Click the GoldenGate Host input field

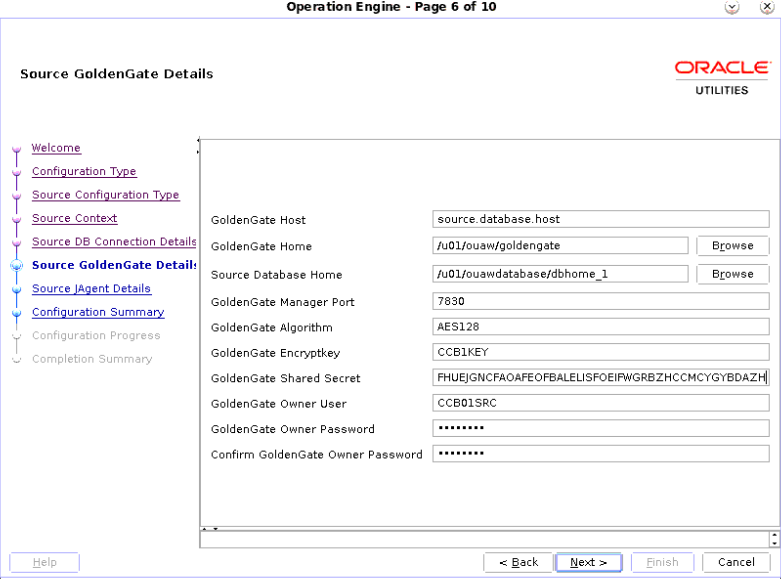pos(601,219)
